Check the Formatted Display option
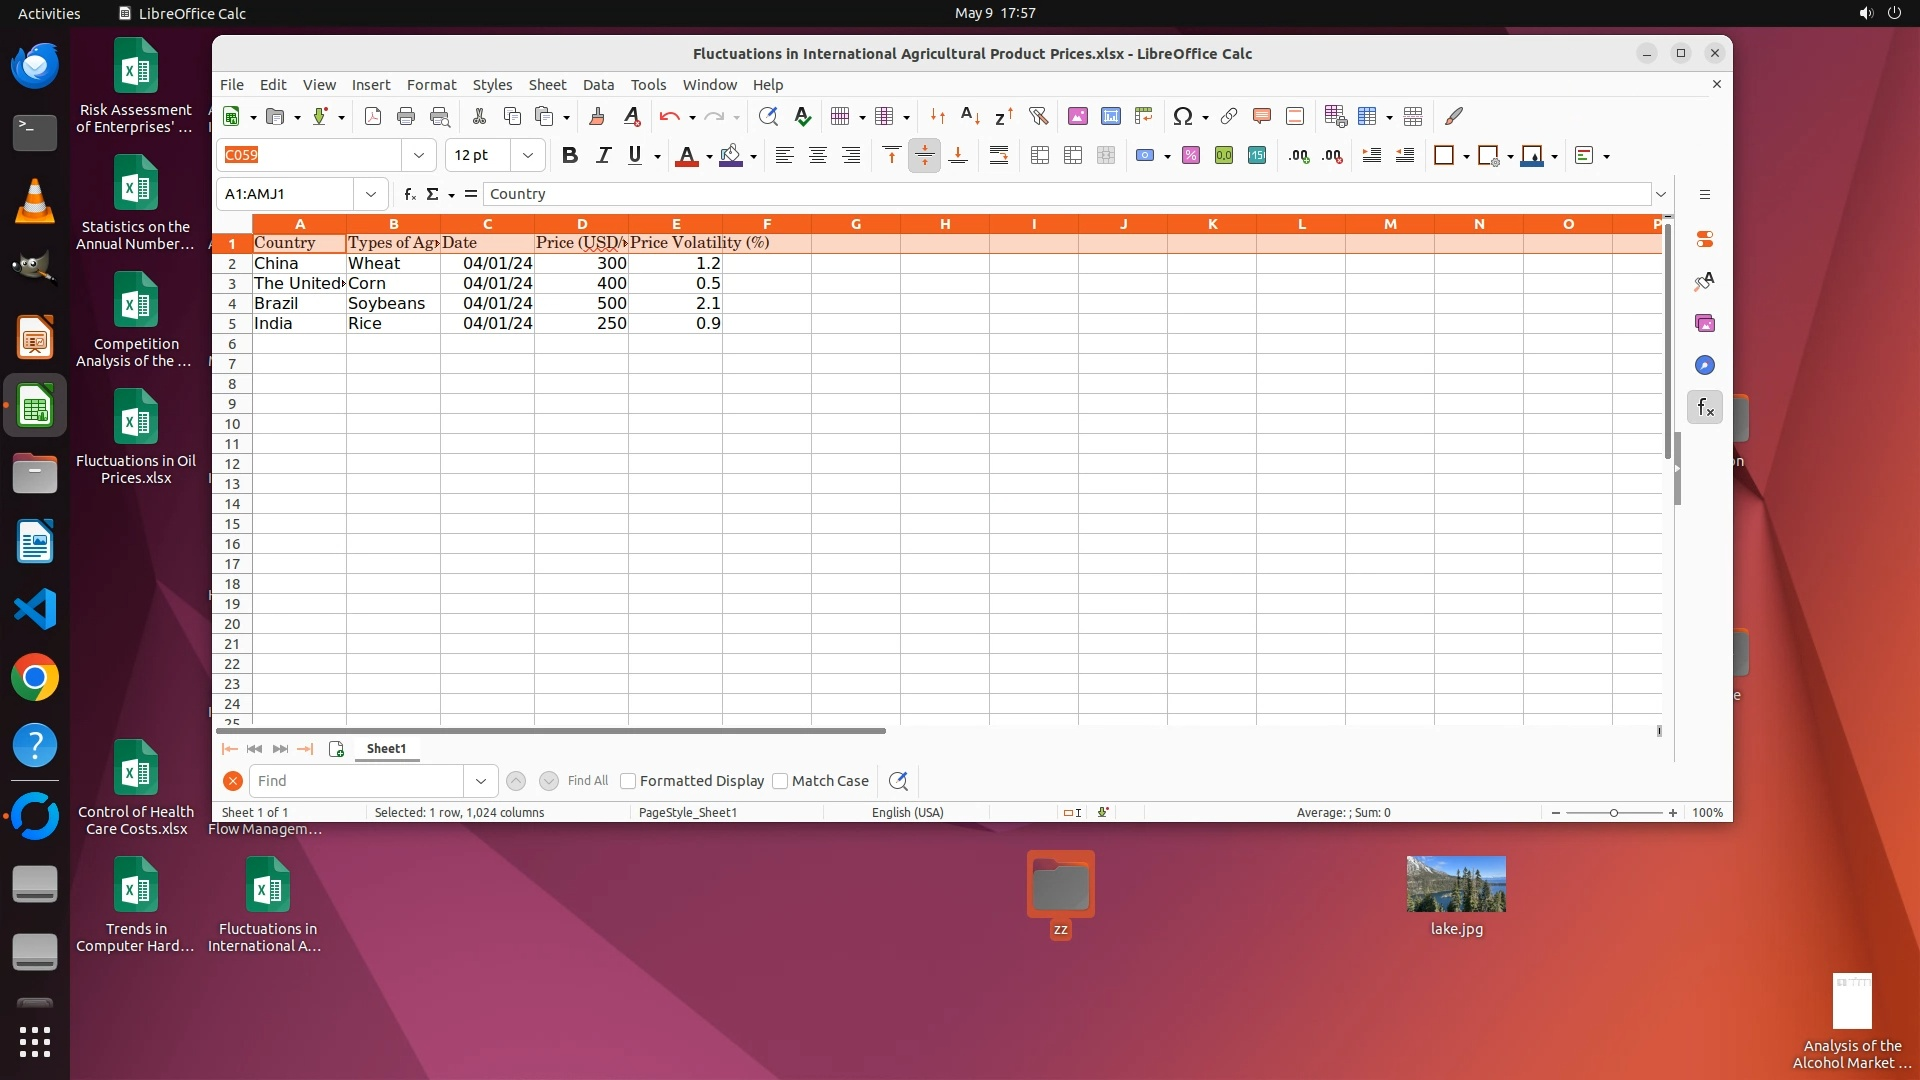 pyautogui.click(x=628, y=782)
